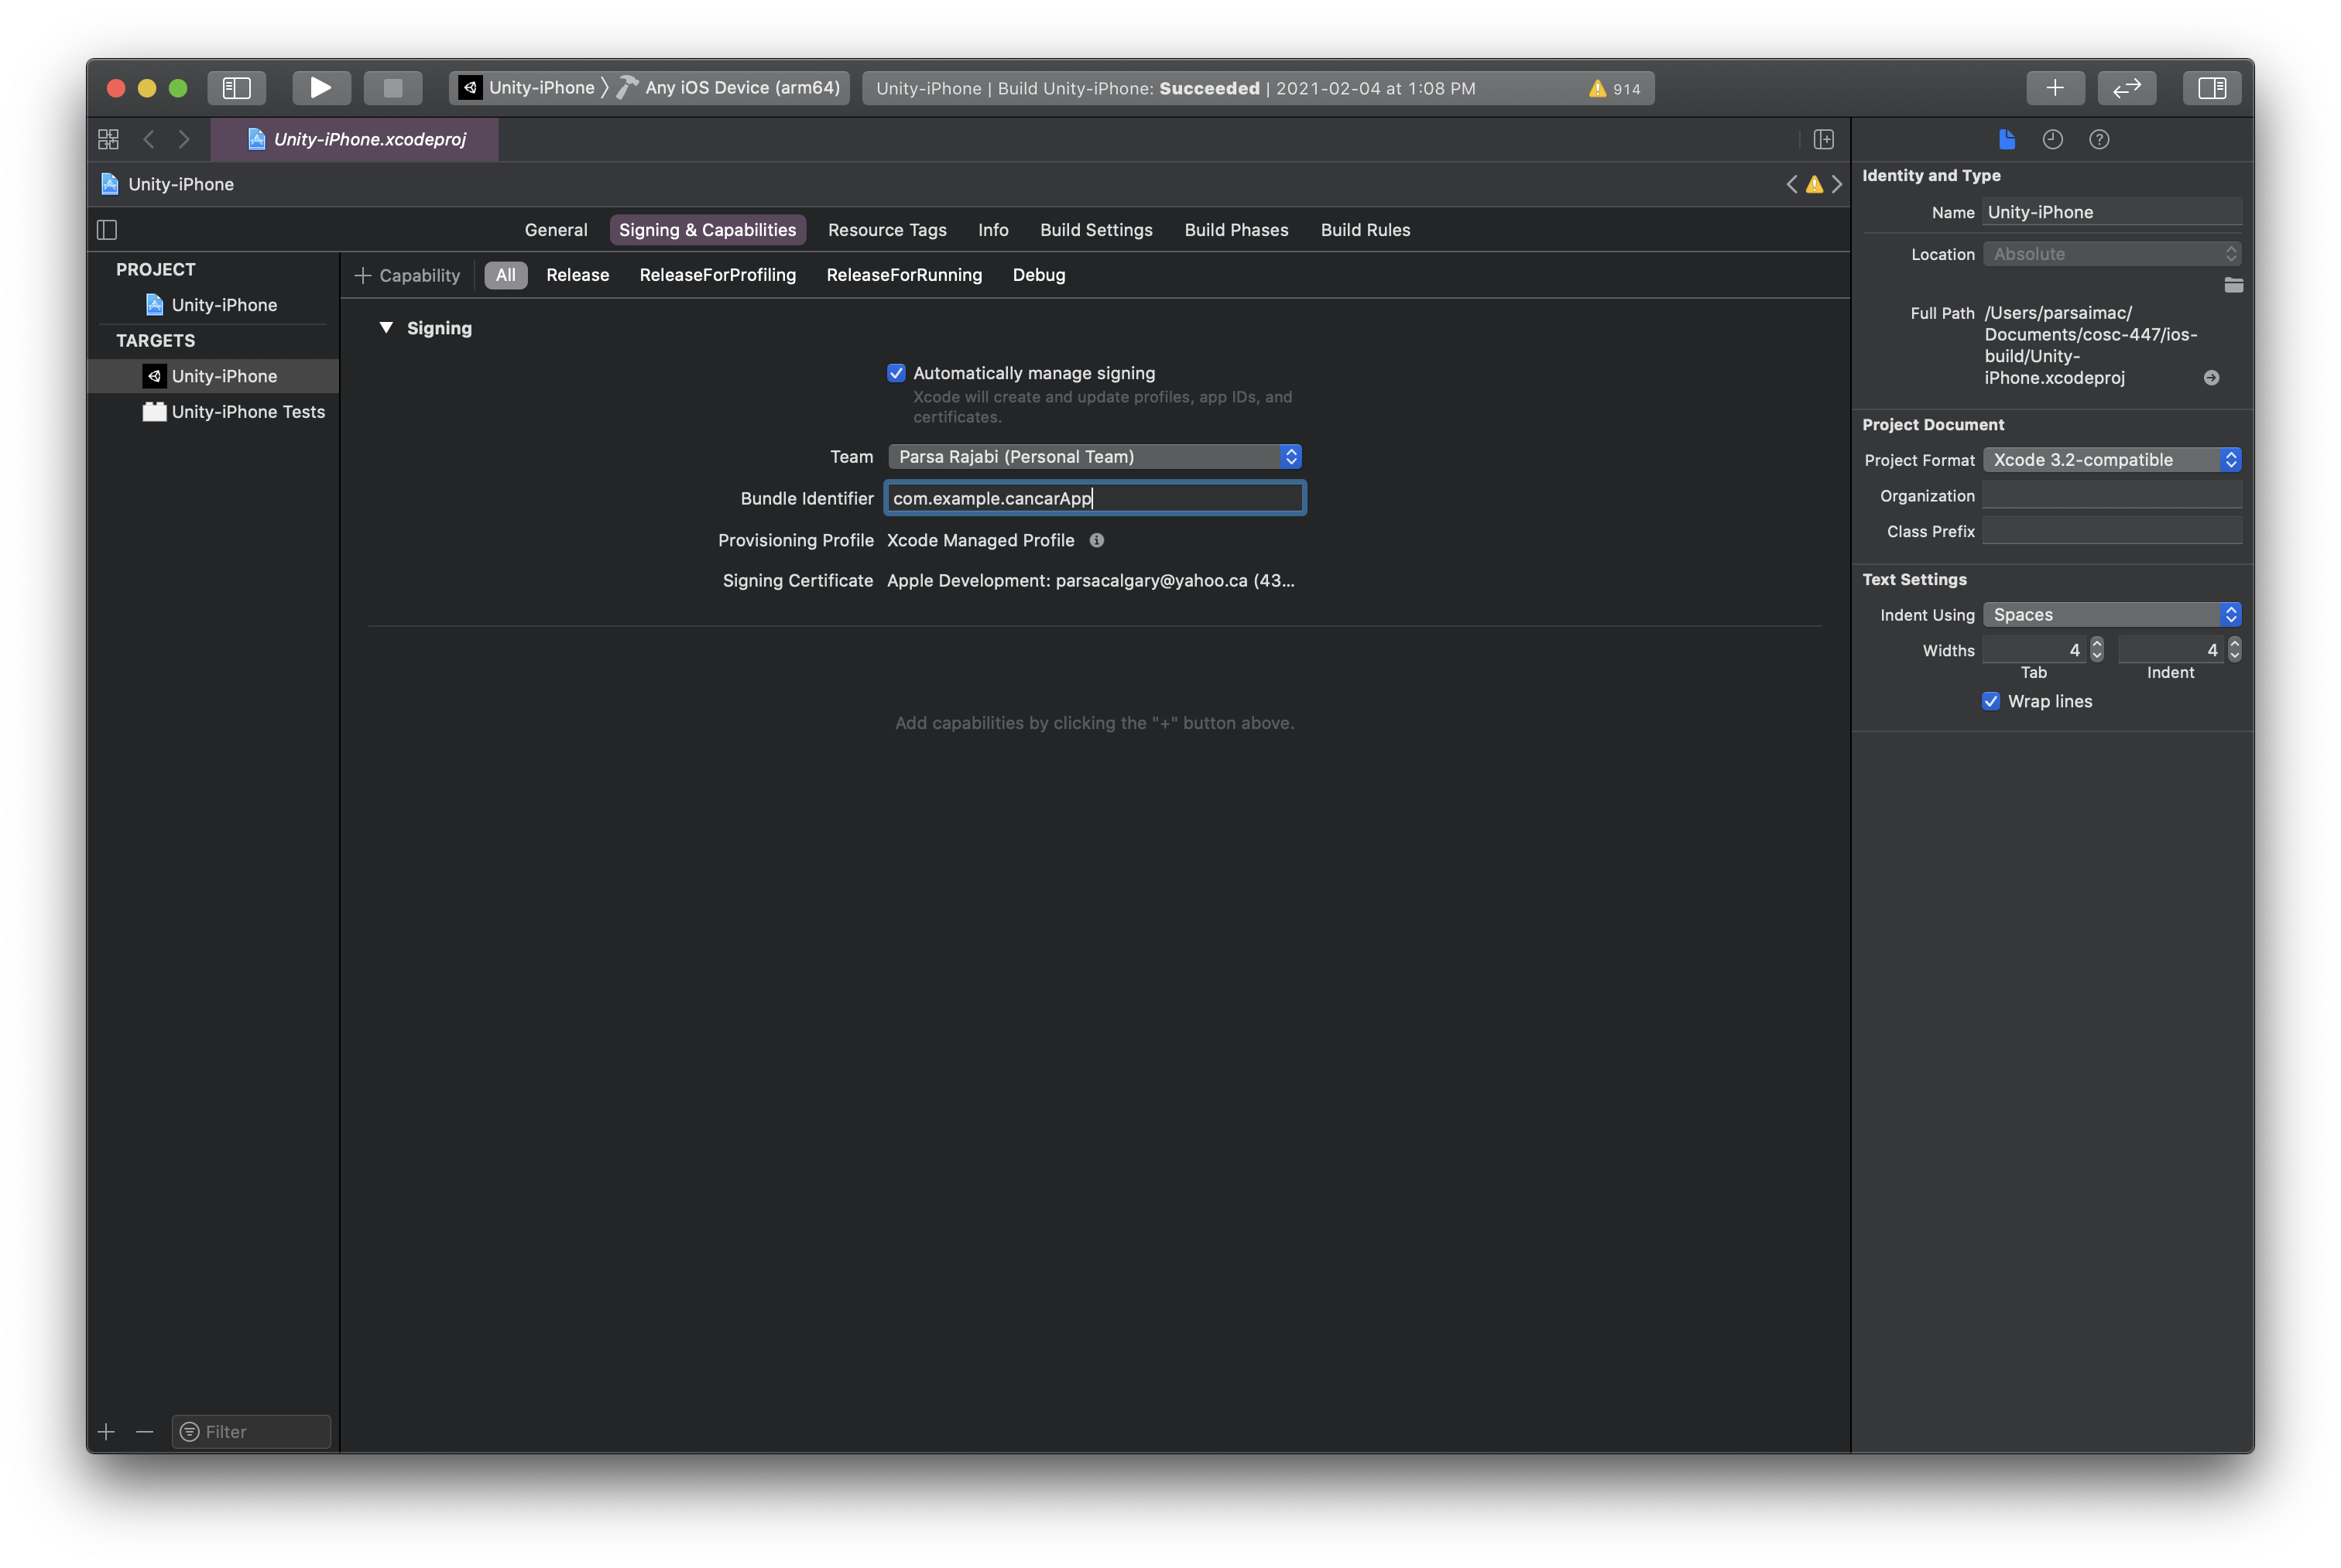Toggle the inspectors panel button
The image size is (2341, 1568).
point(2211,88)
